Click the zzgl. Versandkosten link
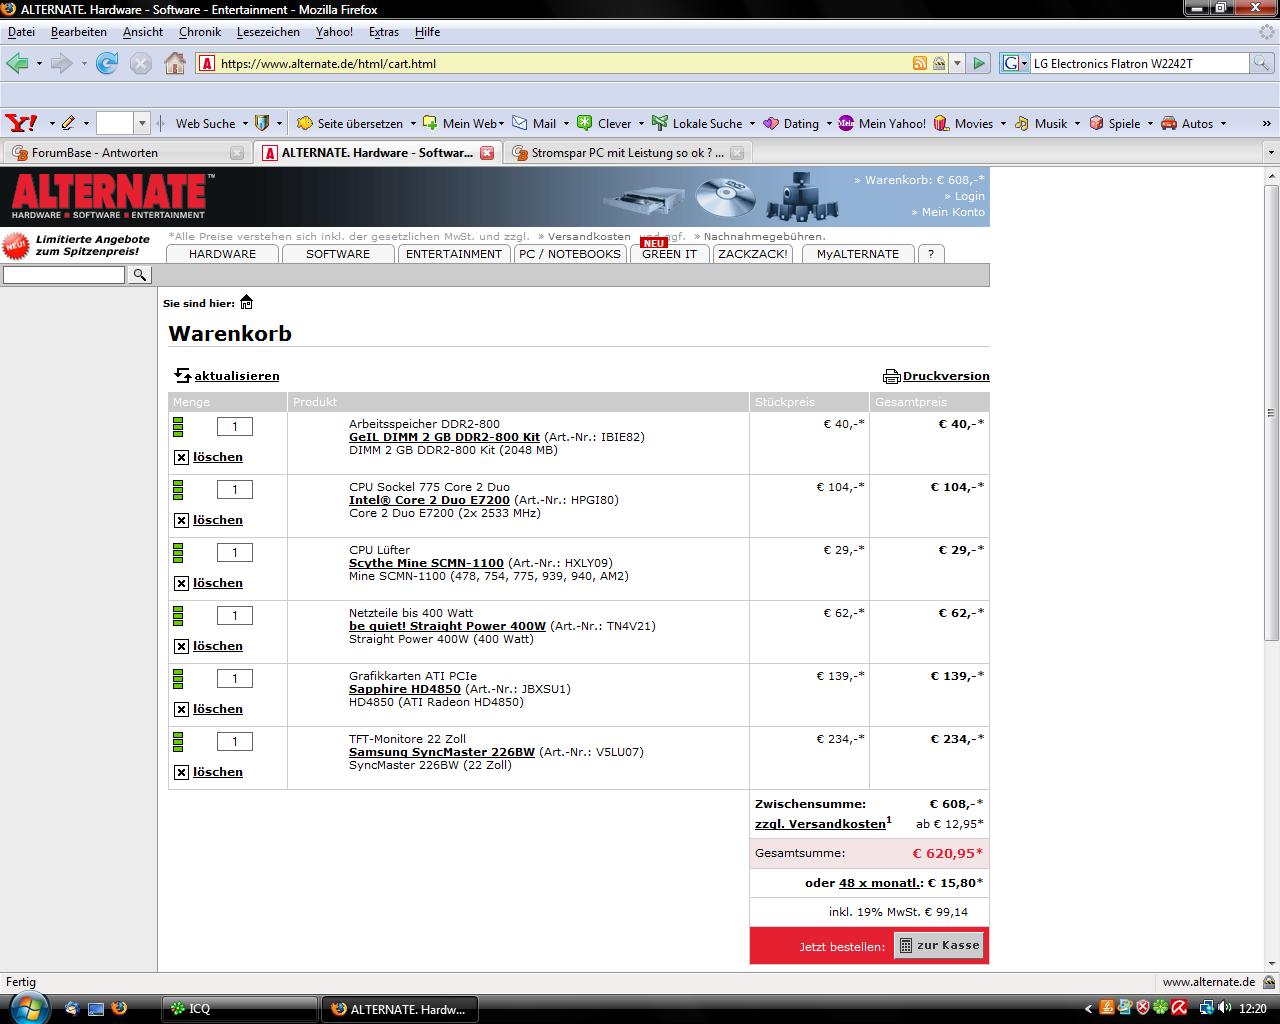This screenshot has width=1280, height=1024. [821, 824]
